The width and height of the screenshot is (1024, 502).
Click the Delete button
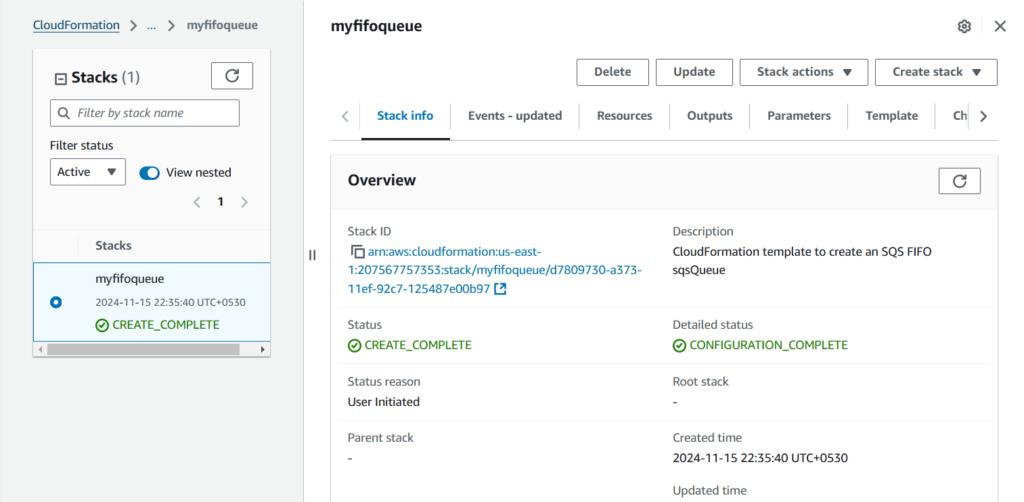click(612, 72)
